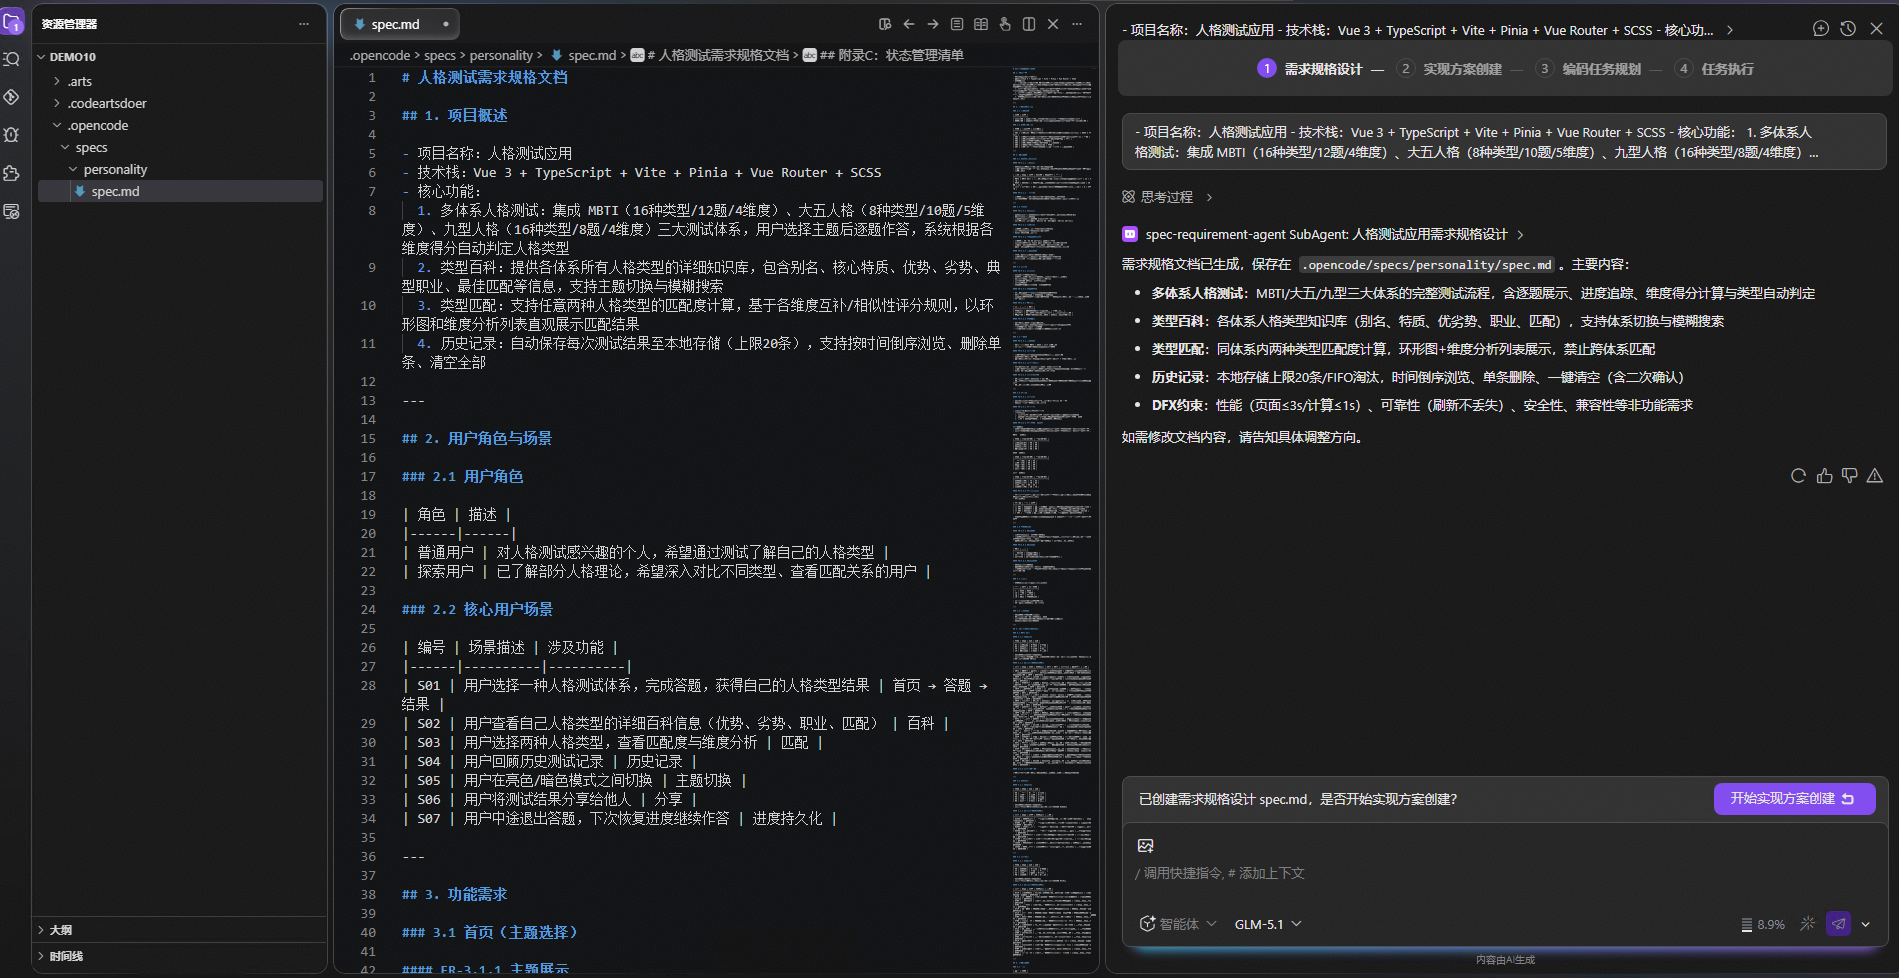Send the message with the paper plane
Screen dimensions: 1899x978
1838,924
